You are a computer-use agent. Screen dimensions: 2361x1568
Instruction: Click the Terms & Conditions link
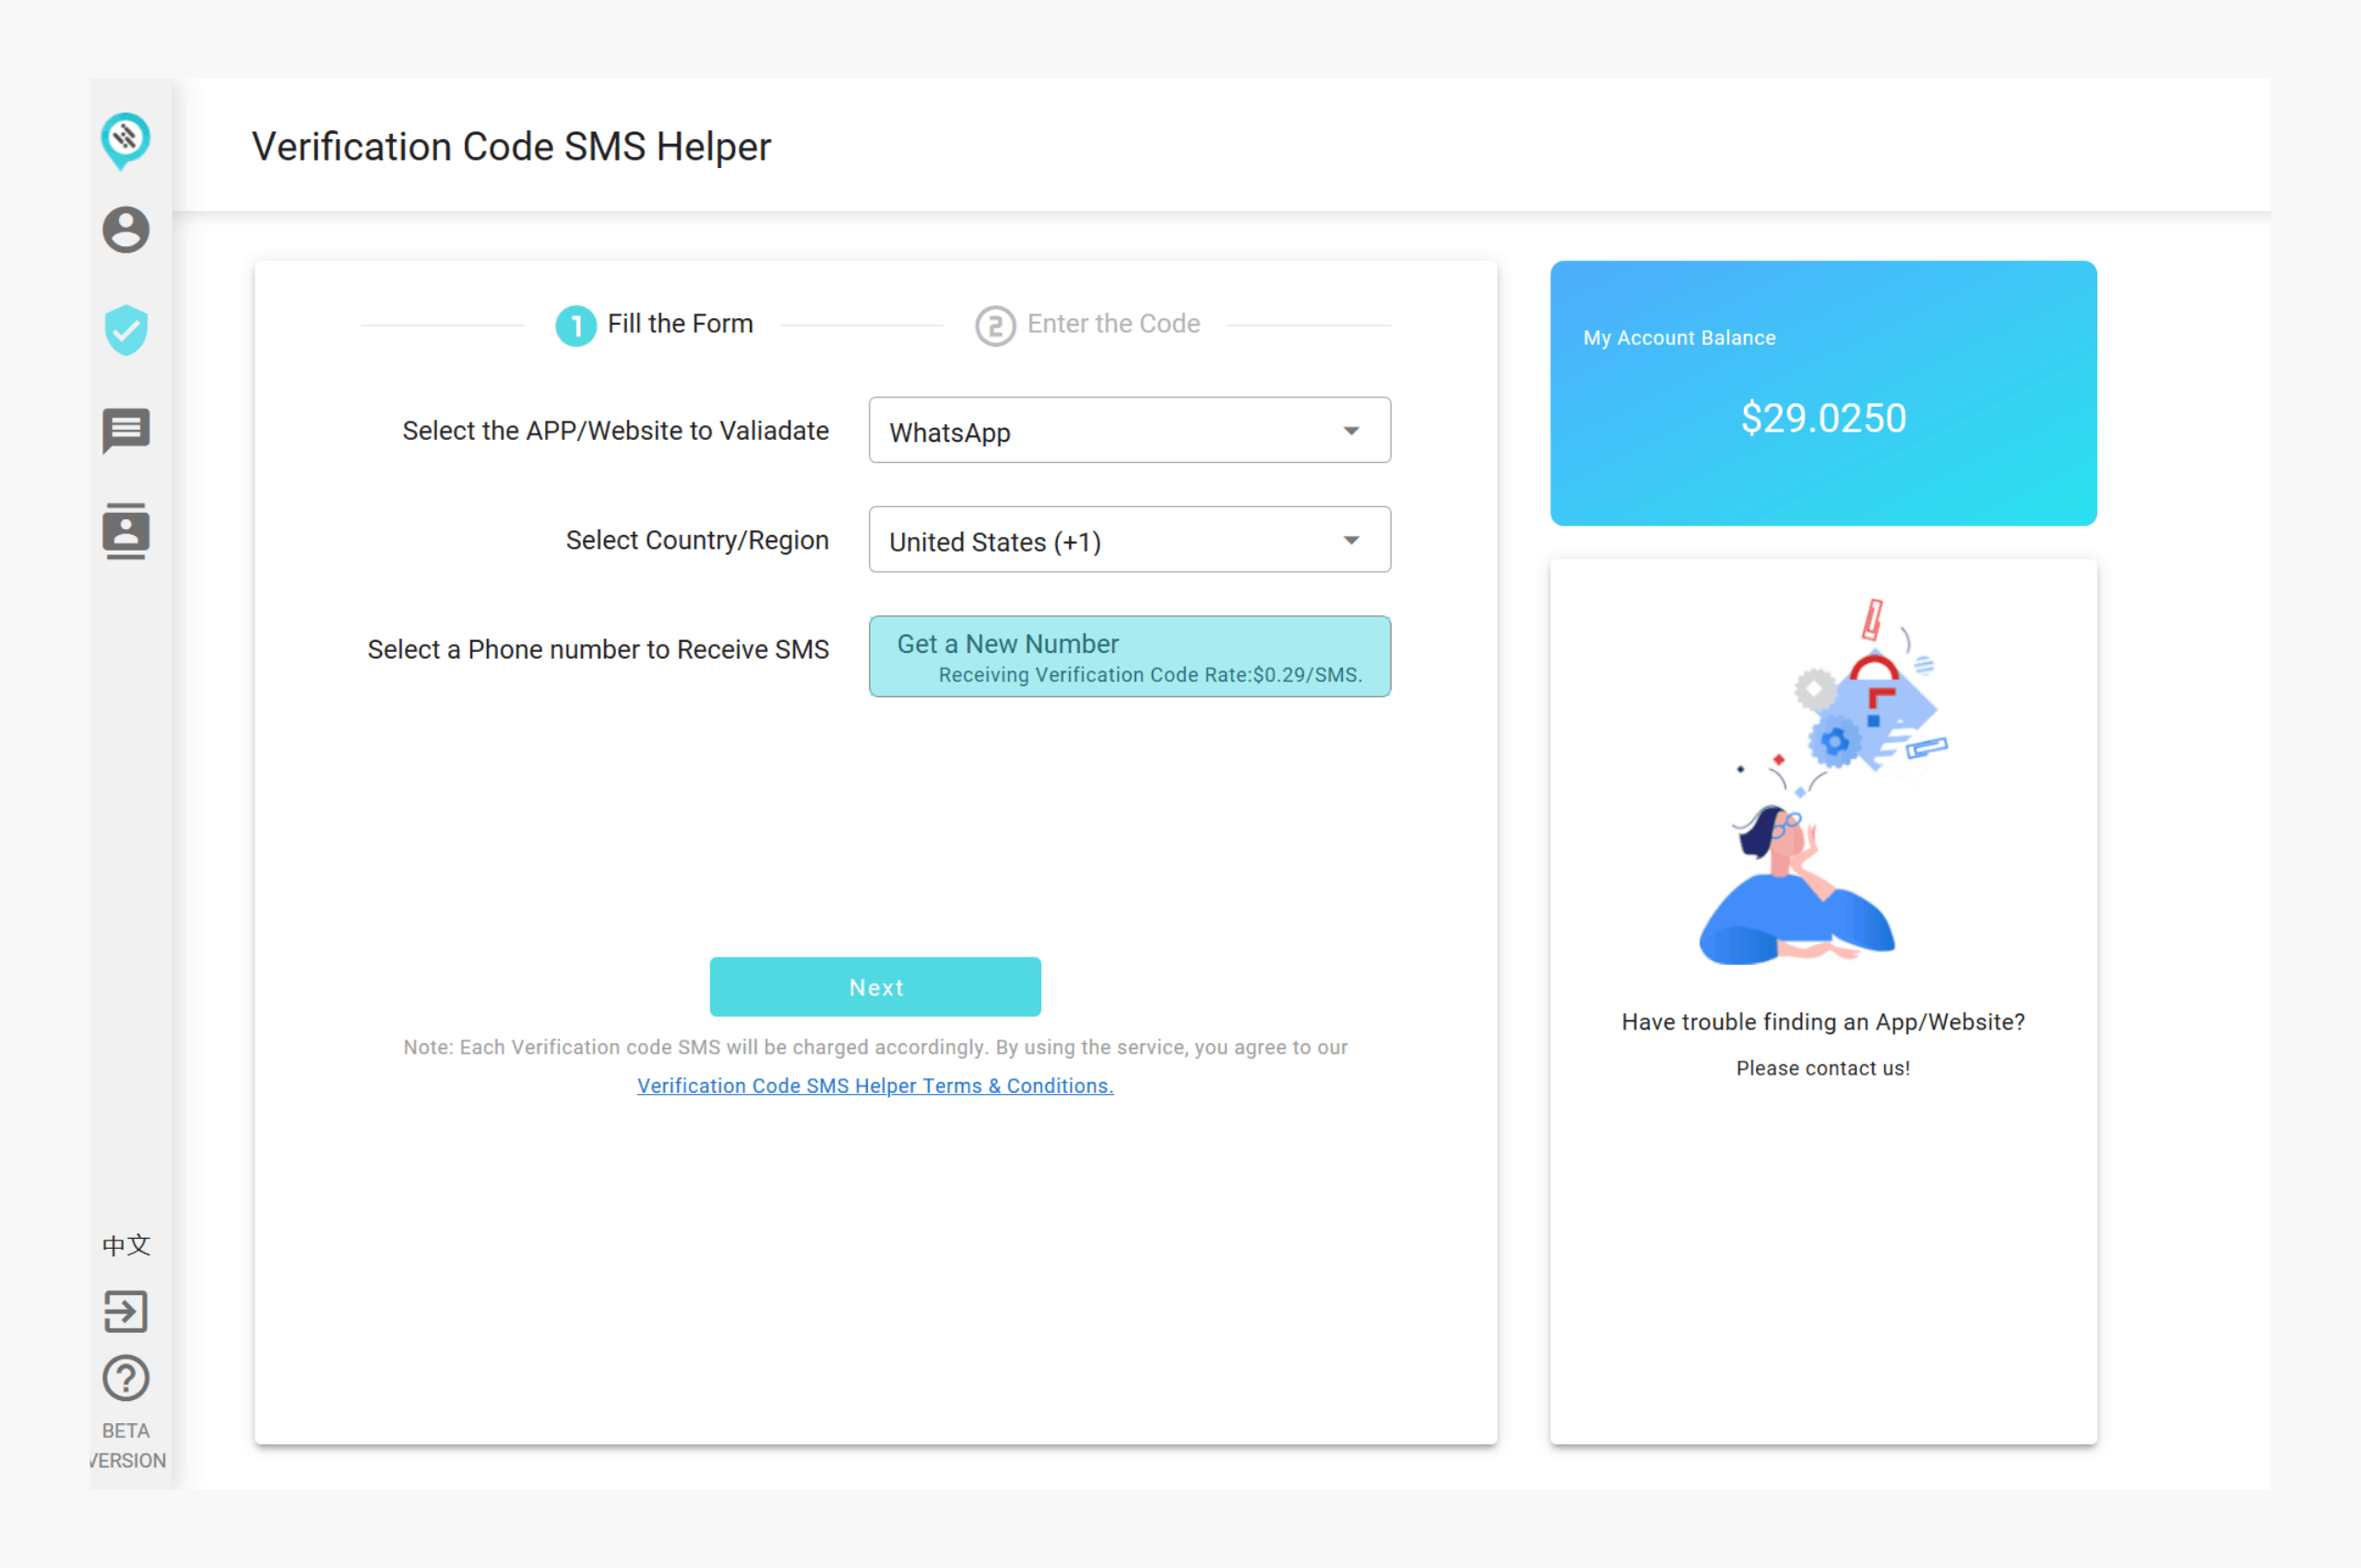[874, 1083]
